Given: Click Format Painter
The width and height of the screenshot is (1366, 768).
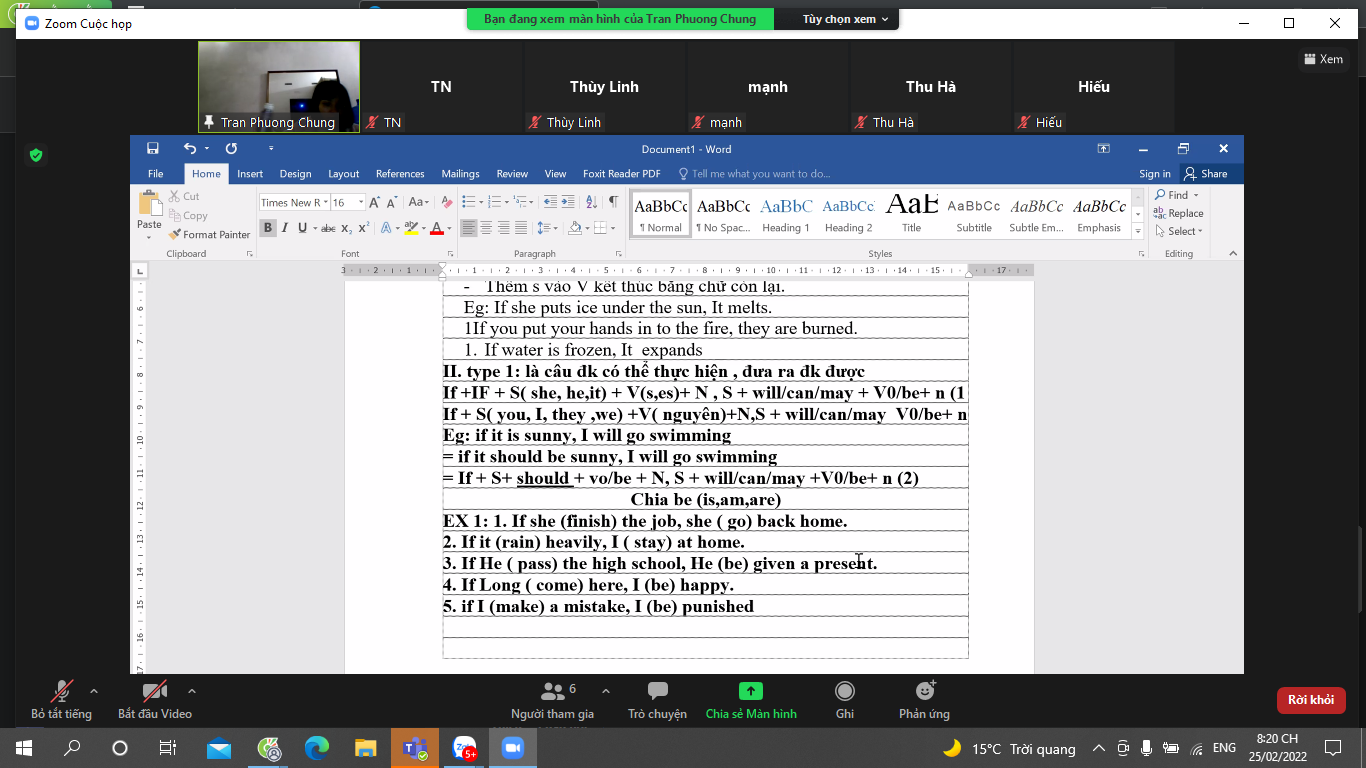Looking at the screenshot, I should [209, 235].
